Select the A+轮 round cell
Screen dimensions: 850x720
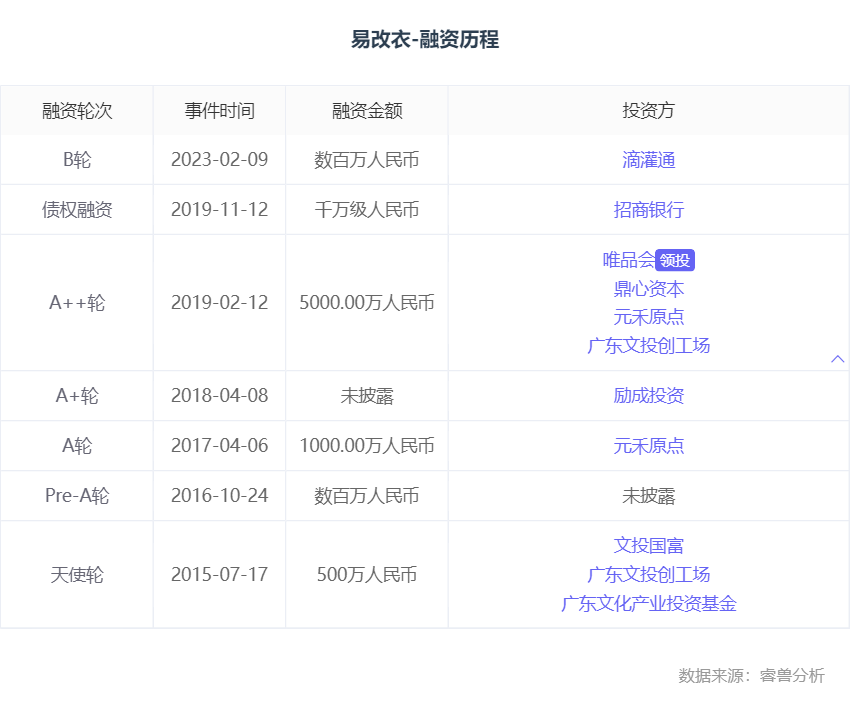[77, 396]
